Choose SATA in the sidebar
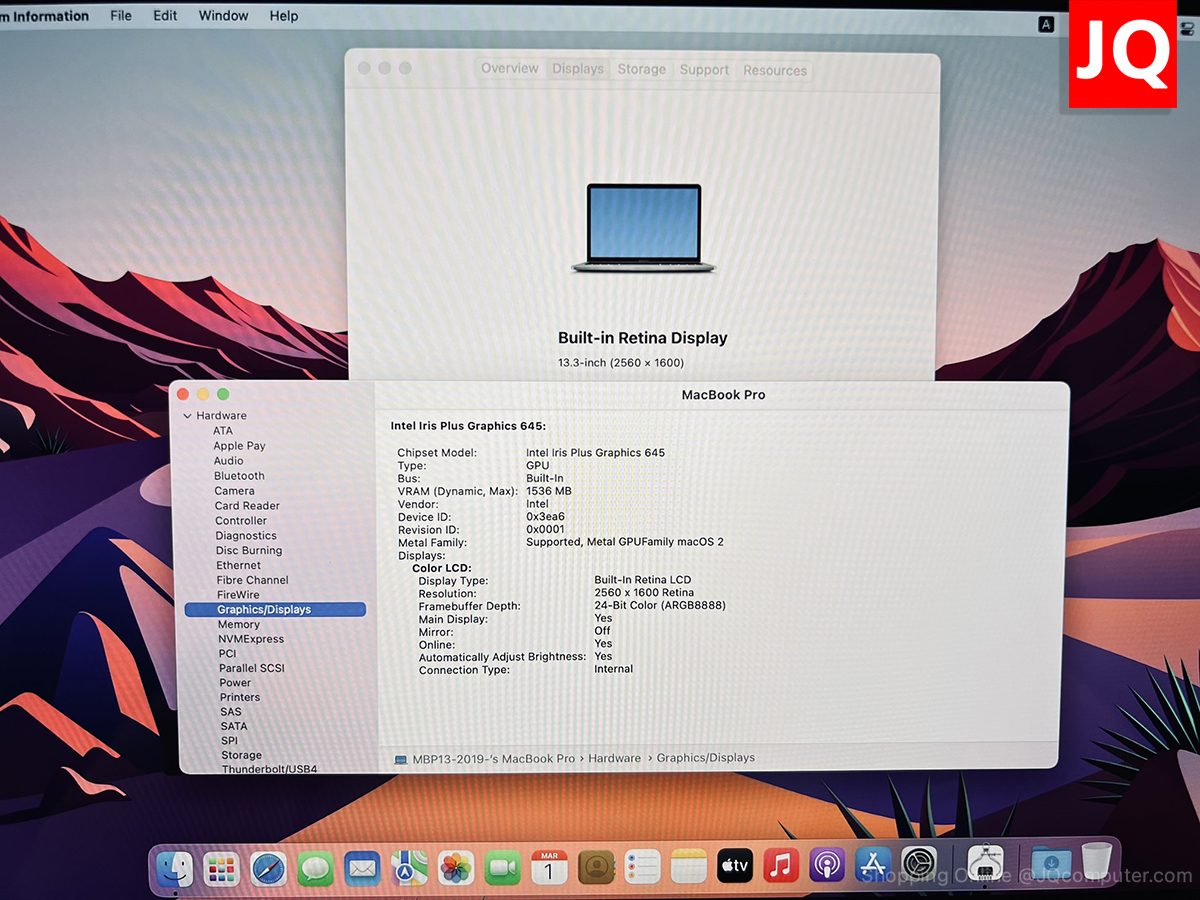This screenshot has height=900, width=1200. (x=234, y=726)
